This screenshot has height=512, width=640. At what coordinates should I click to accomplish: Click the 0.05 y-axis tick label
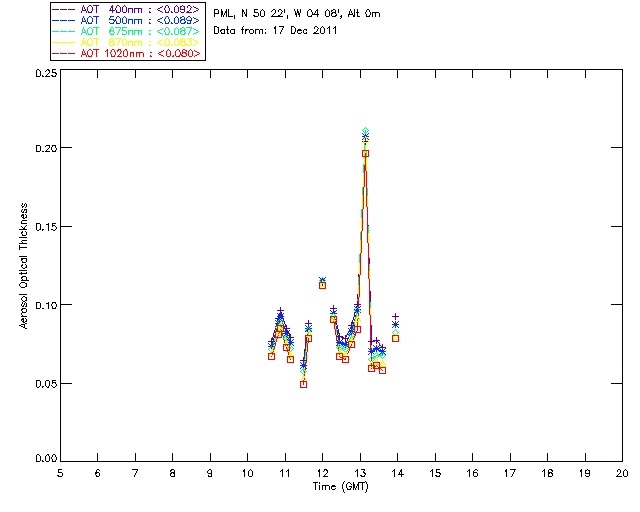point(46,384)
